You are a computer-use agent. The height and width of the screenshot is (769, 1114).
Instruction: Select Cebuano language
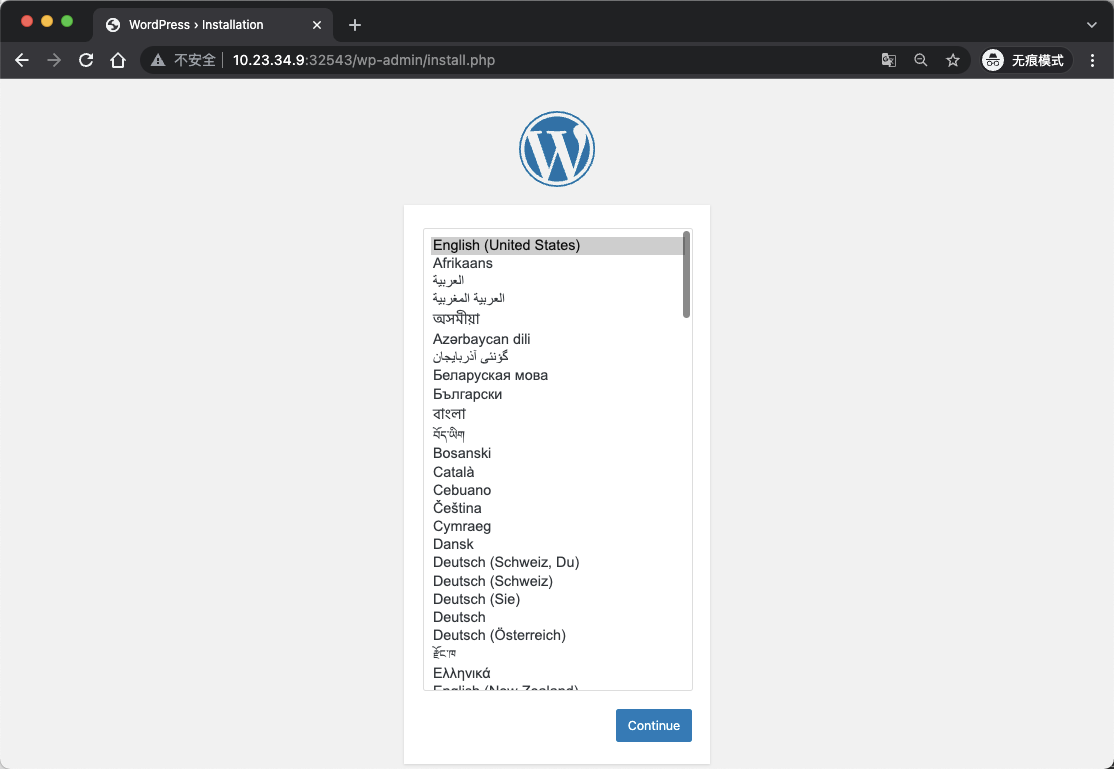[x=557, y=490]
